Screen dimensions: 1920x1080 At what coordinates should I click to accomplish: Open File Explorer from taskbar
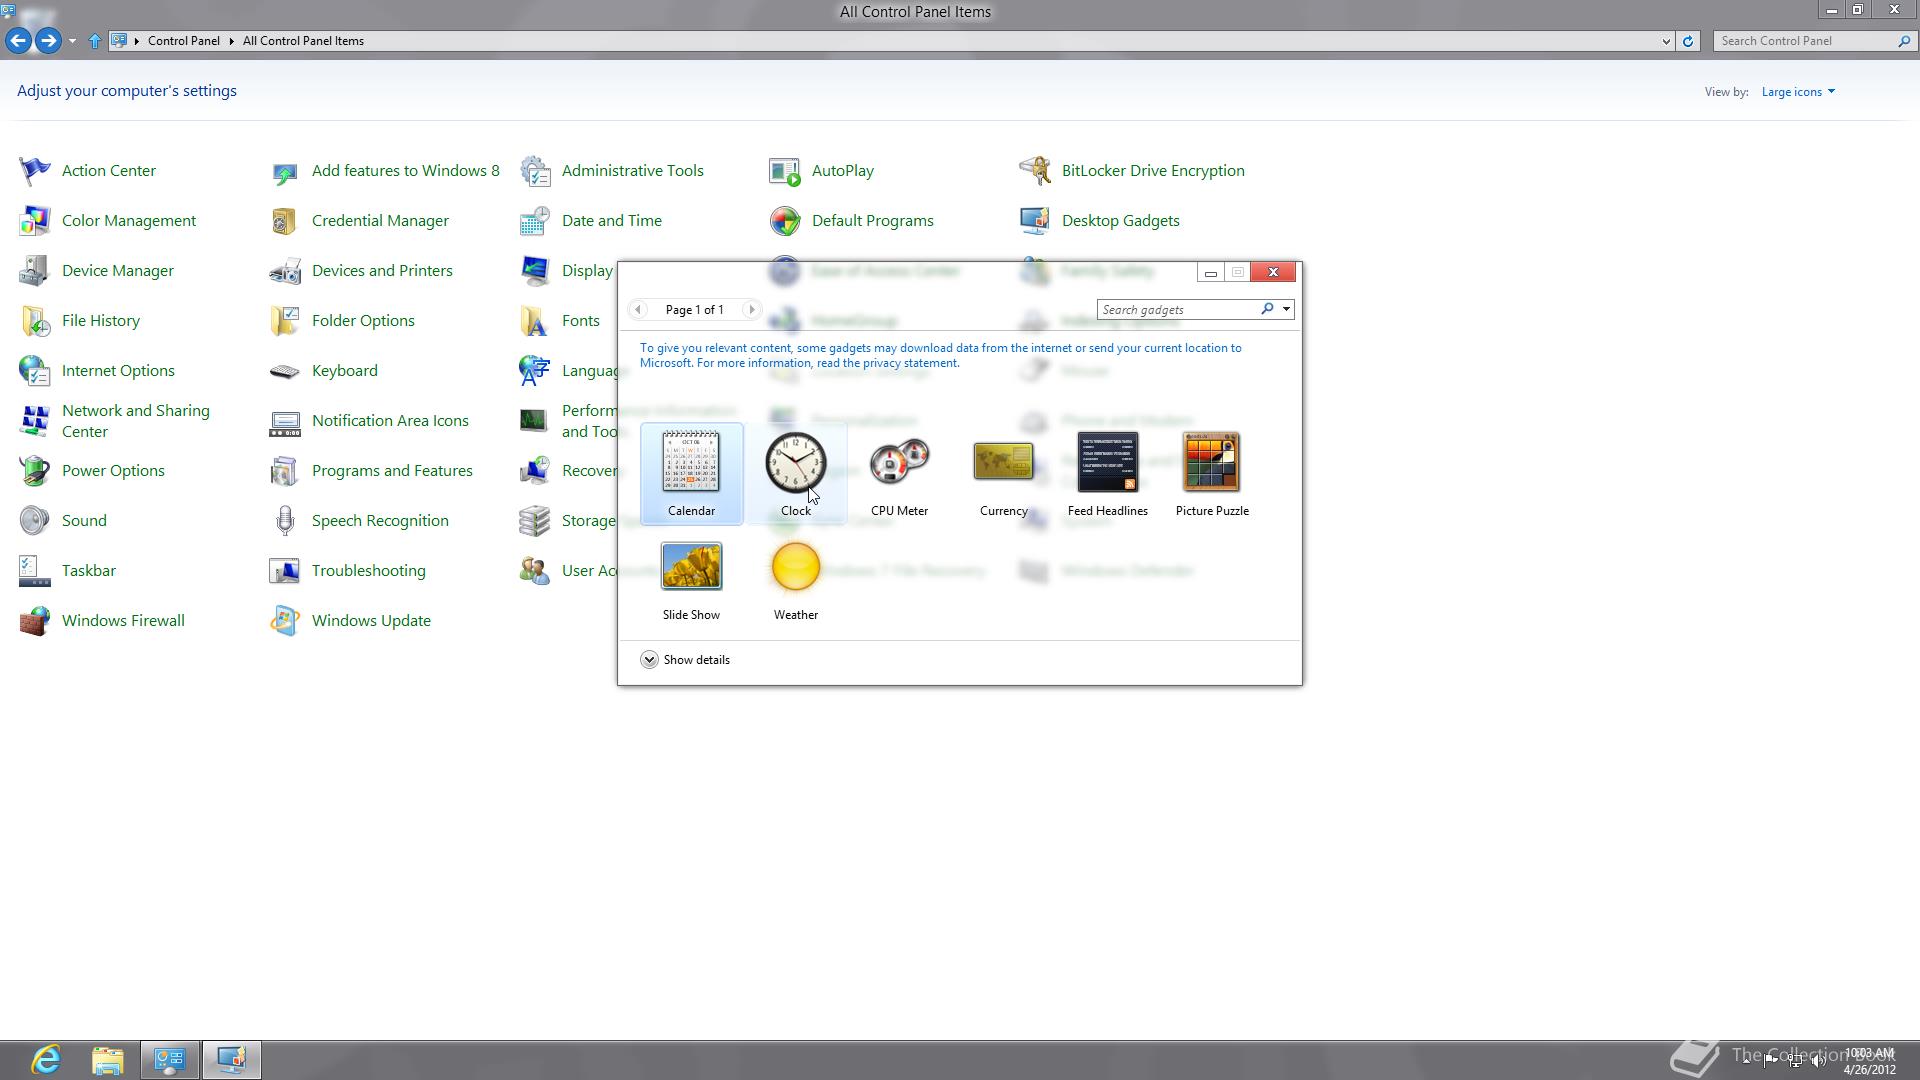click(108, 1060)
